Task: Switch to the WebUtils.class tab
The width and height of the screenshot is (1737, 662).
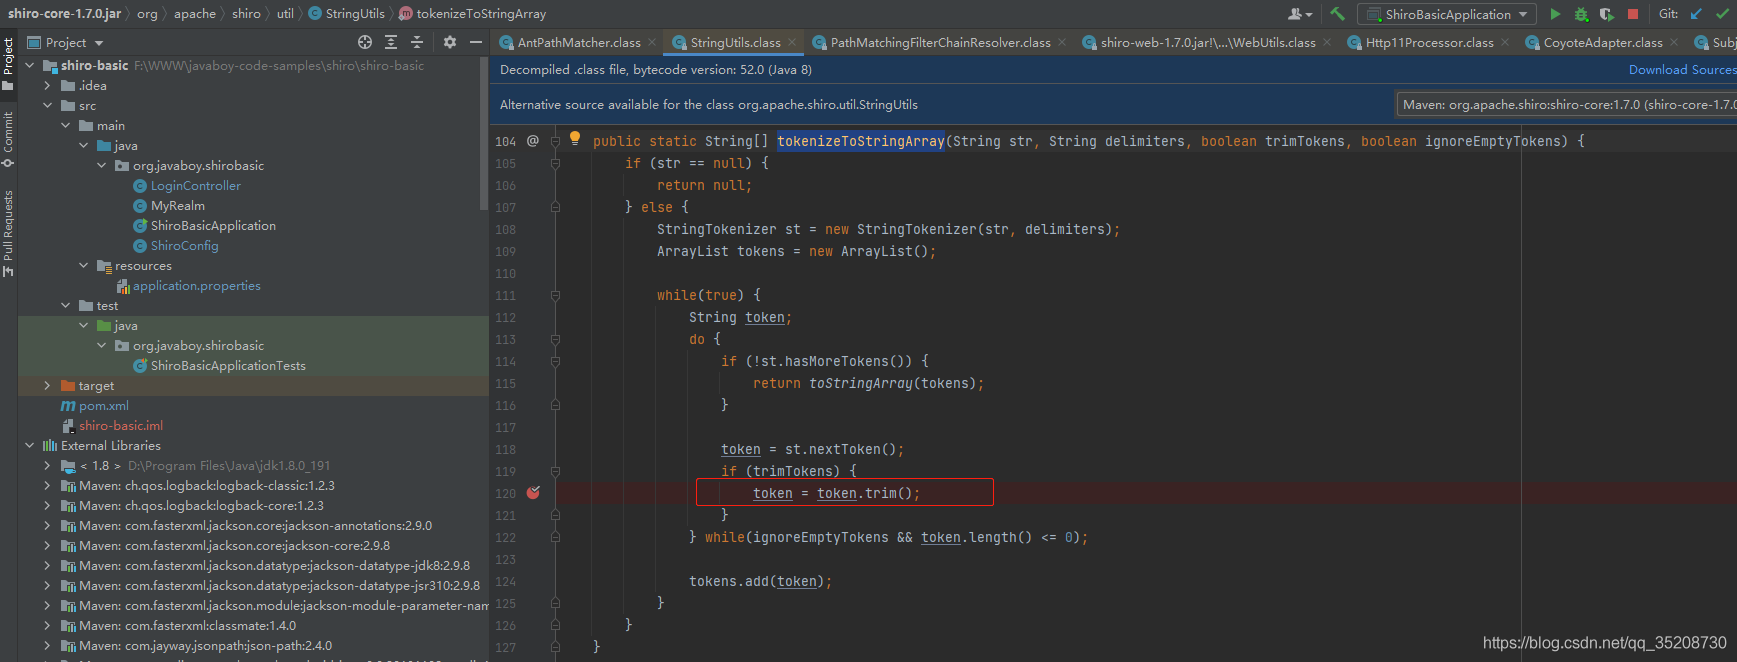Action: click(1208, 42)
